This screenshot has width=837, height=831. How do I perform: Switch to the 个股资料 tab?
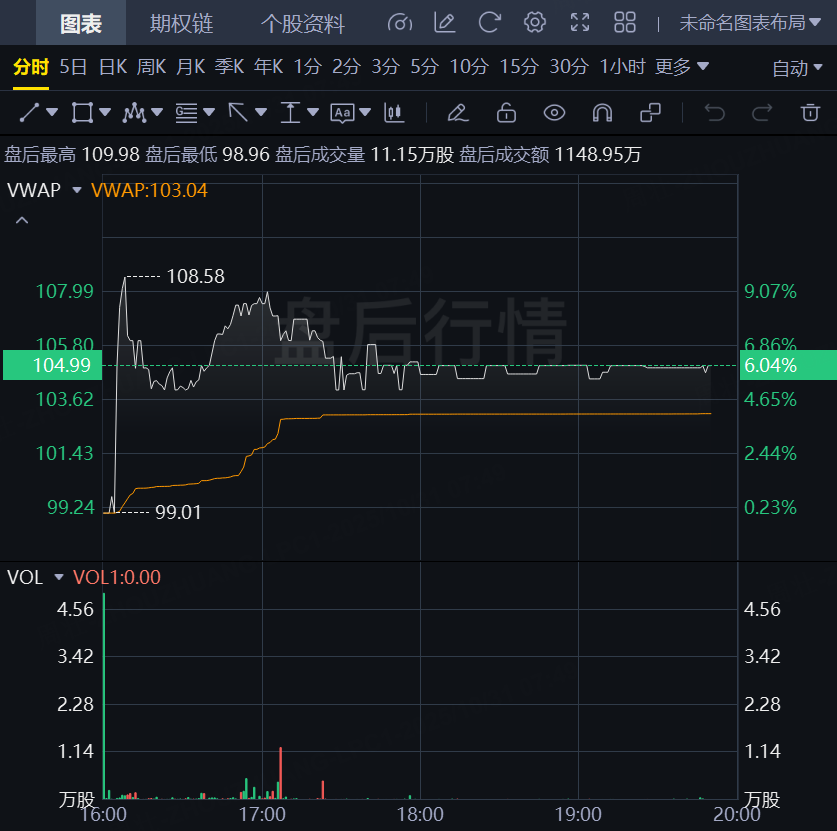pyautogui.click(x=302, y=23)
